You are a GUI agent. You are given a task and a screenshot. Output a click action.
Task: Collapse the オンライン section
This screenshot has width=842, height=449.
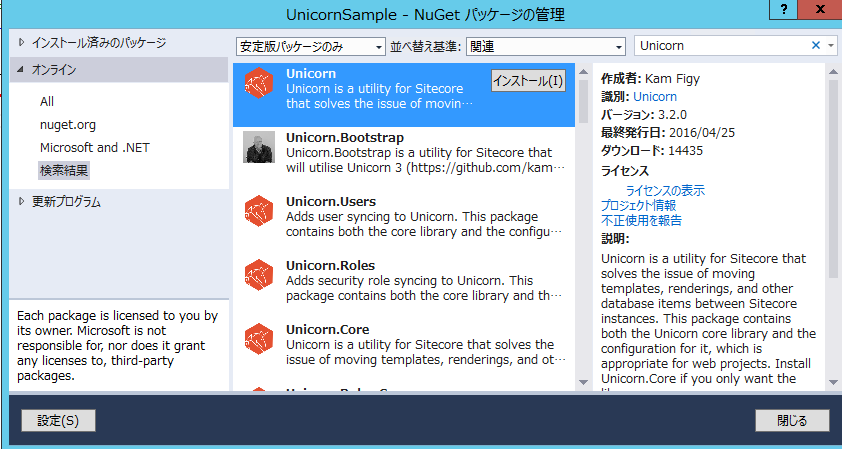(21, 69)
